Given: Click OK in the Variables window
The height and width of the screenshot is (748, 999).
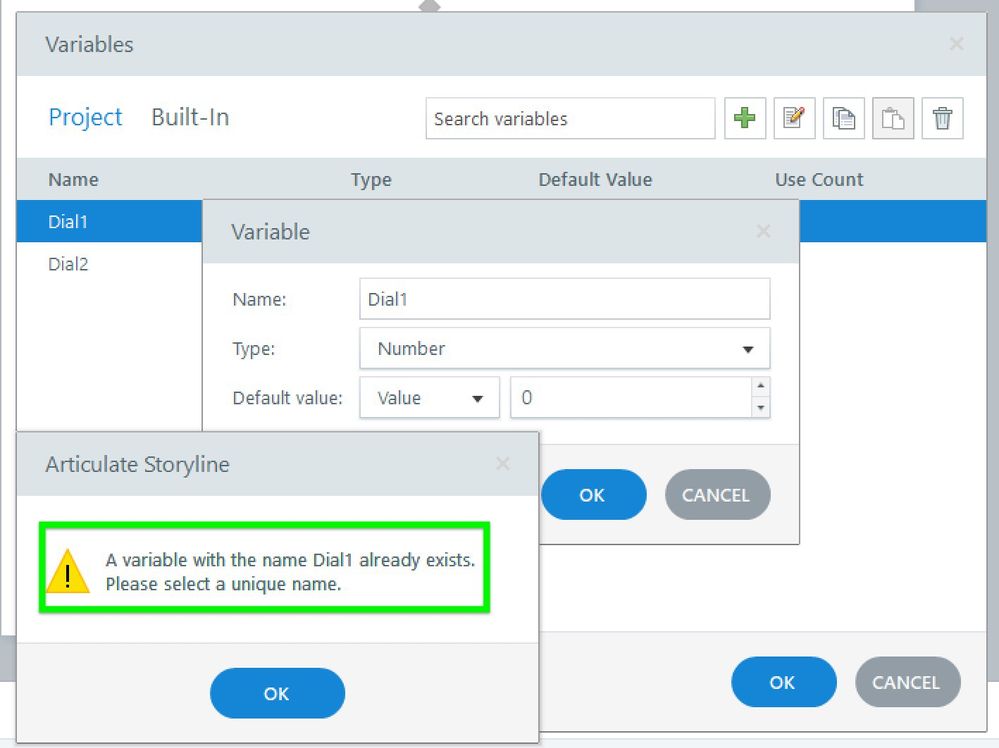Looking at the screenshot, I should tap(784, 682).
